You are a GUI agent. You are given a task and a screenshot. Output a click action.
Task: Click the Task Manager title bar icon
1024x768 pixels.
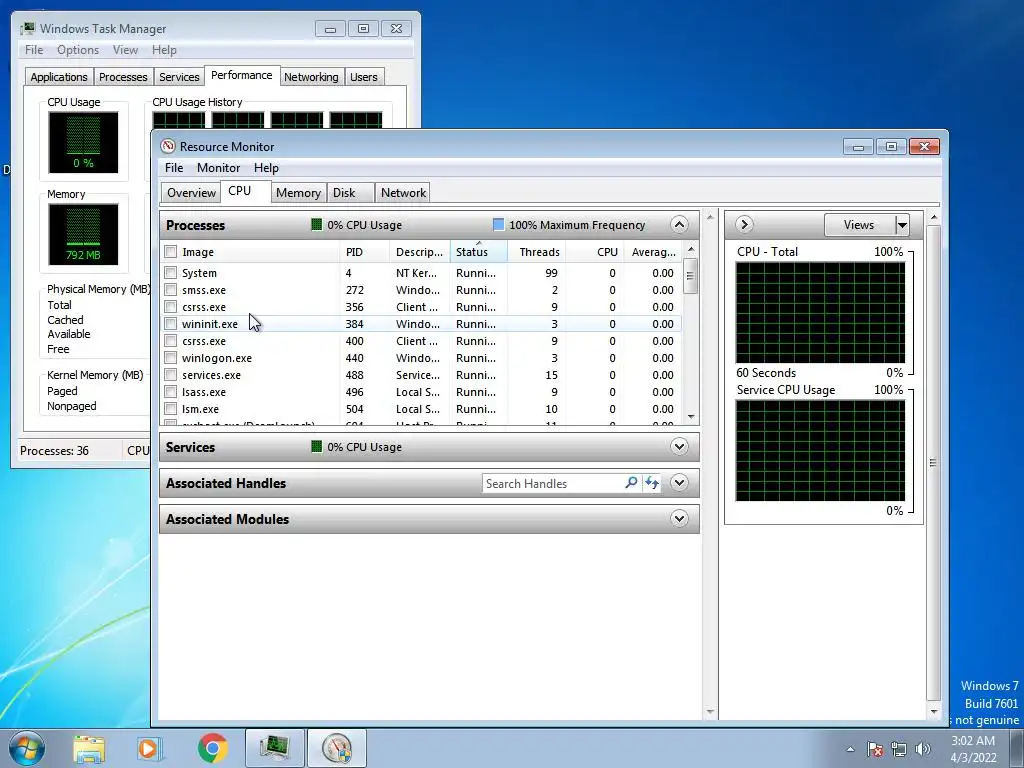point(27,28)
